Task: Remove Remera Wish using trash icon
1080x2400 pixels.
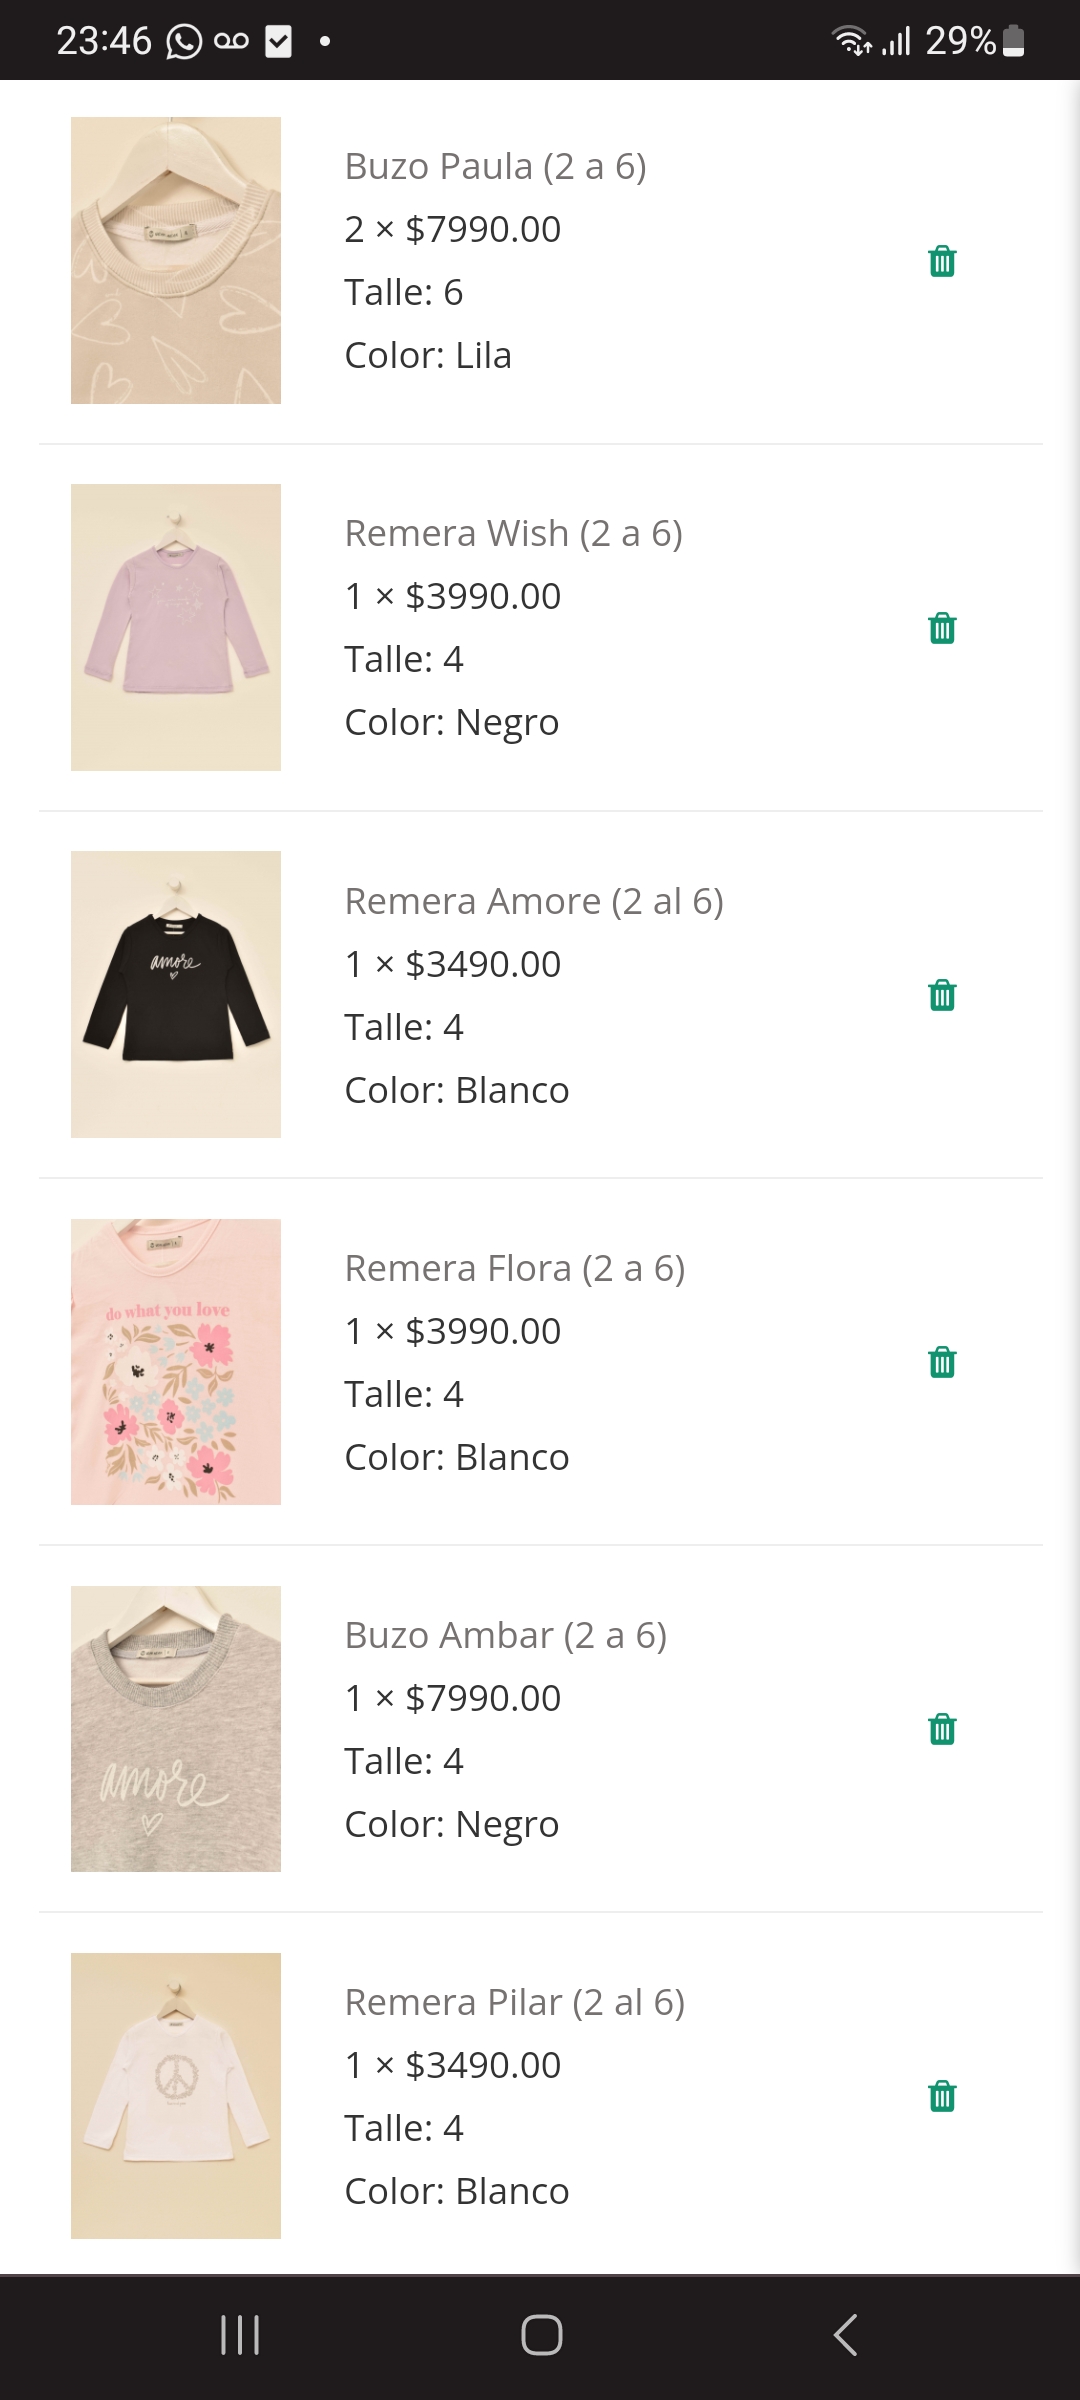Action: coord(942,628)
